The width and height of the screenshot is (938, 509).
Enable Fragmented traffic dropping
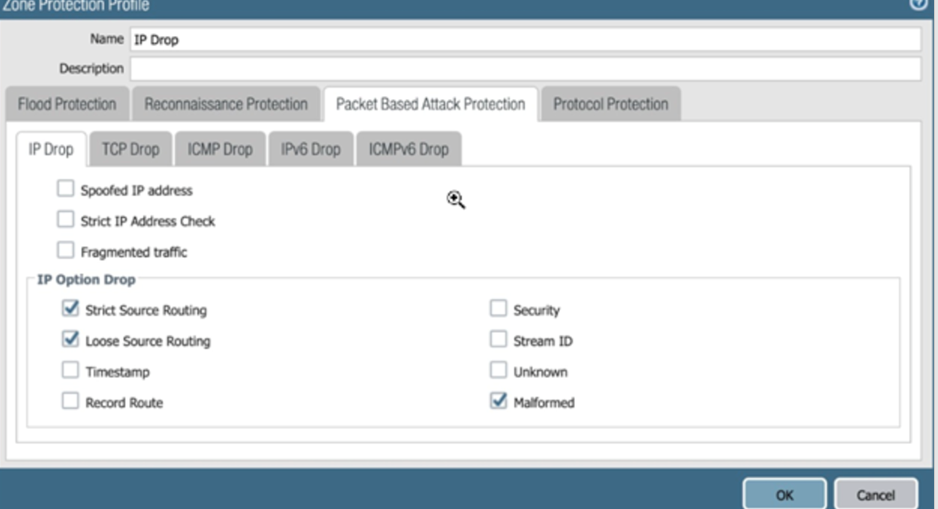point(66,251)
